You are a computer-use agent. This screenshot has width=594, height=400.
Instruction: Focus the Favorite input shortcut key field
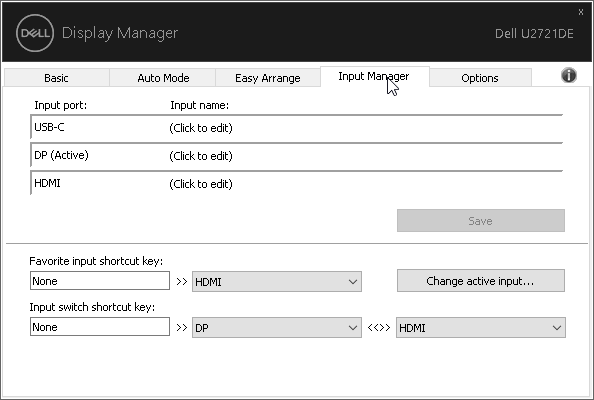[100, 281]
